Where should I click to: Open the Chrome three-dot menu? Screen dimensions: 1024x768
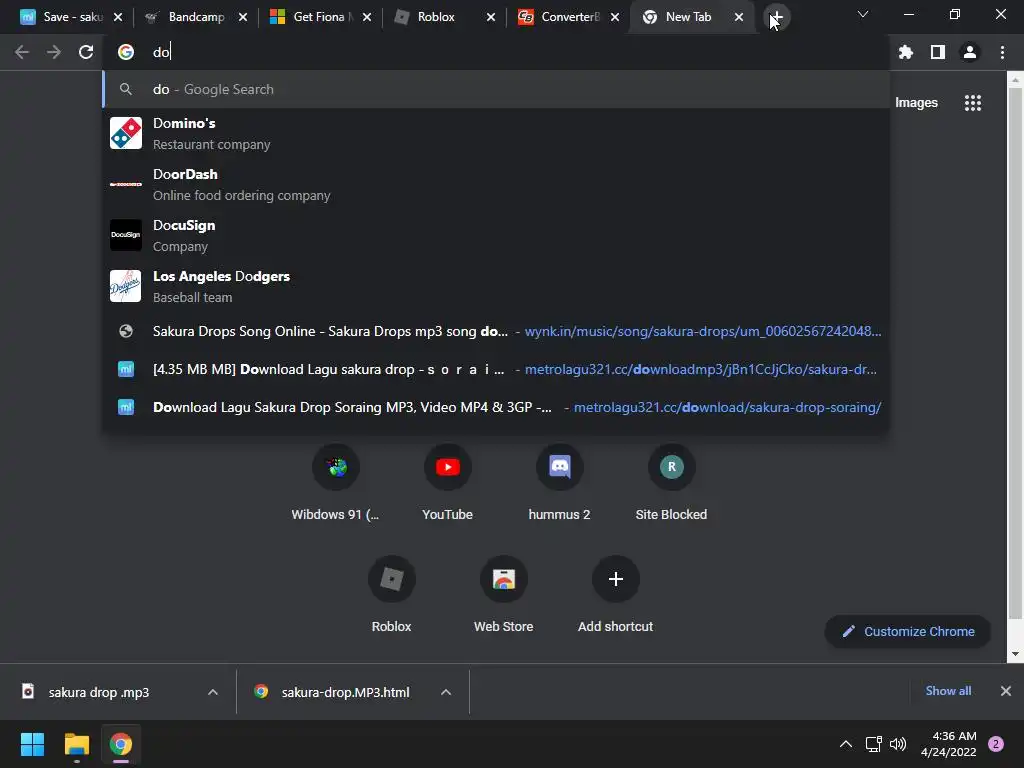(1002, 52)
